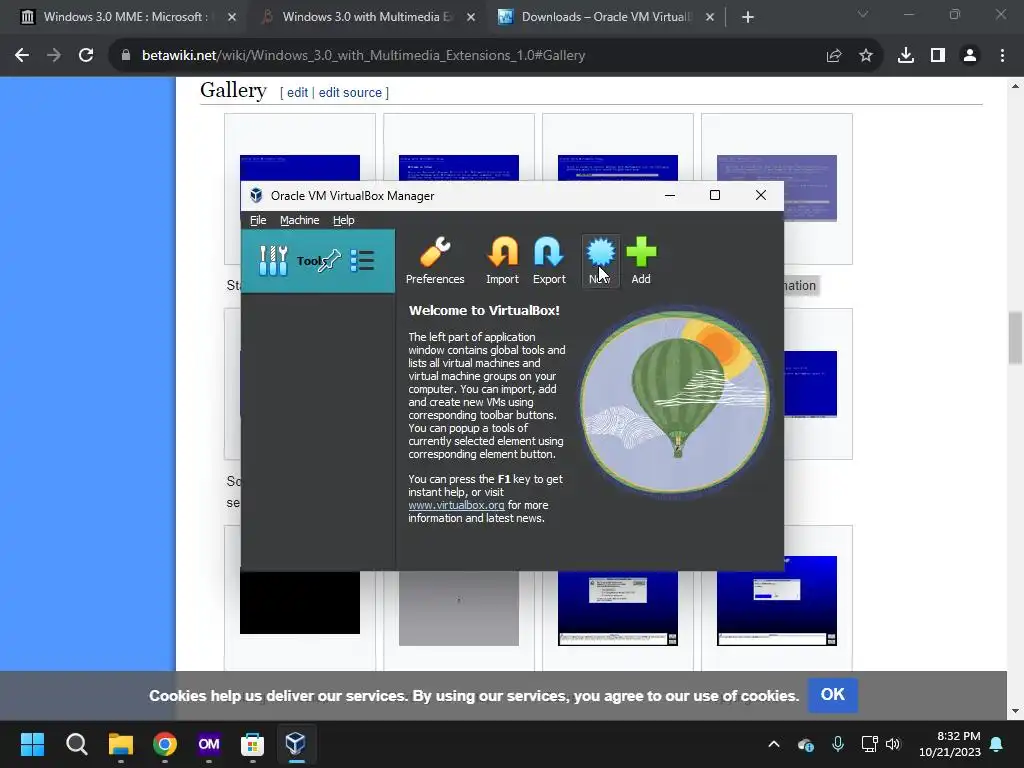Image resolution: width=1024 pixels, height=768 pixels.
Task: Open Chrome three-dot menu
Action: click(1002, 56)
